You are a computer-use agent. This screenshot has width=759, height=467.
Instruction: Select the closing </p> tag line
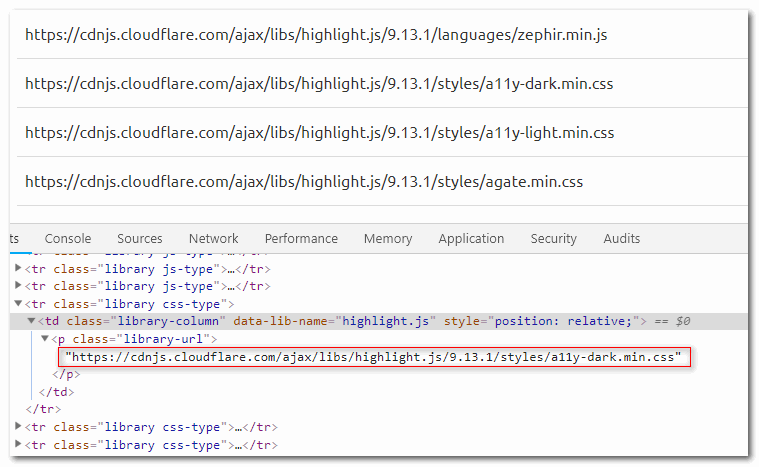(66, 375)
